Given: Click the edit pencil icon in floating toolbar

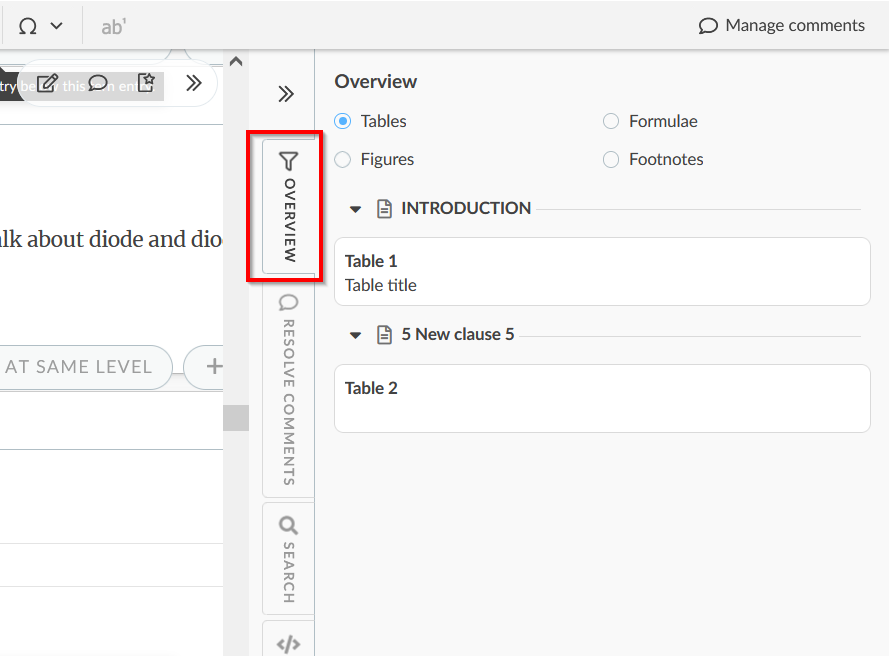Looking at the screenshot, I should click(47, 83).
